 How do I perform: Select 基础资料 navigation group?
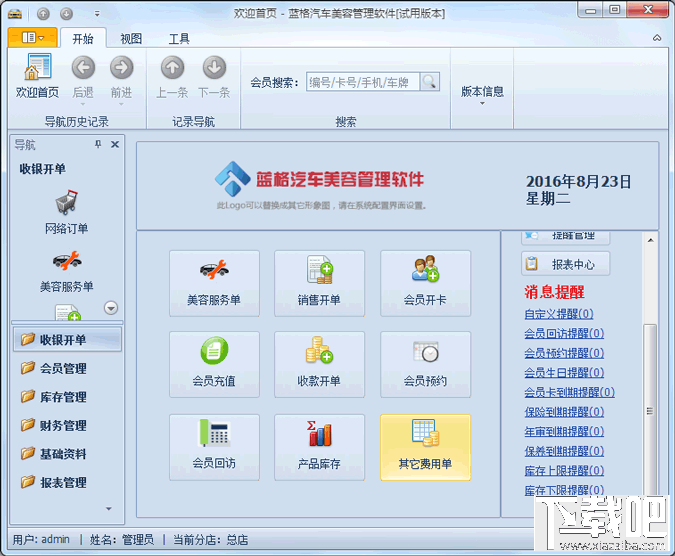[x=67, y=454]
